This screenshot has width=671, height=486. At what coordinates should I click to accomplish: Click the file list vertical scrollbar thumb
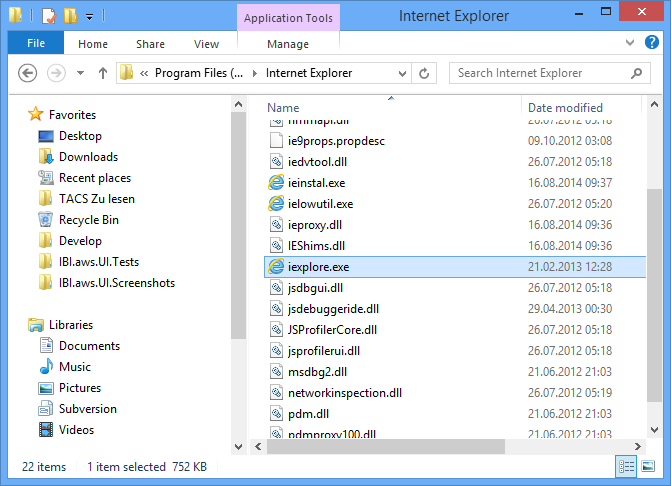654,290
